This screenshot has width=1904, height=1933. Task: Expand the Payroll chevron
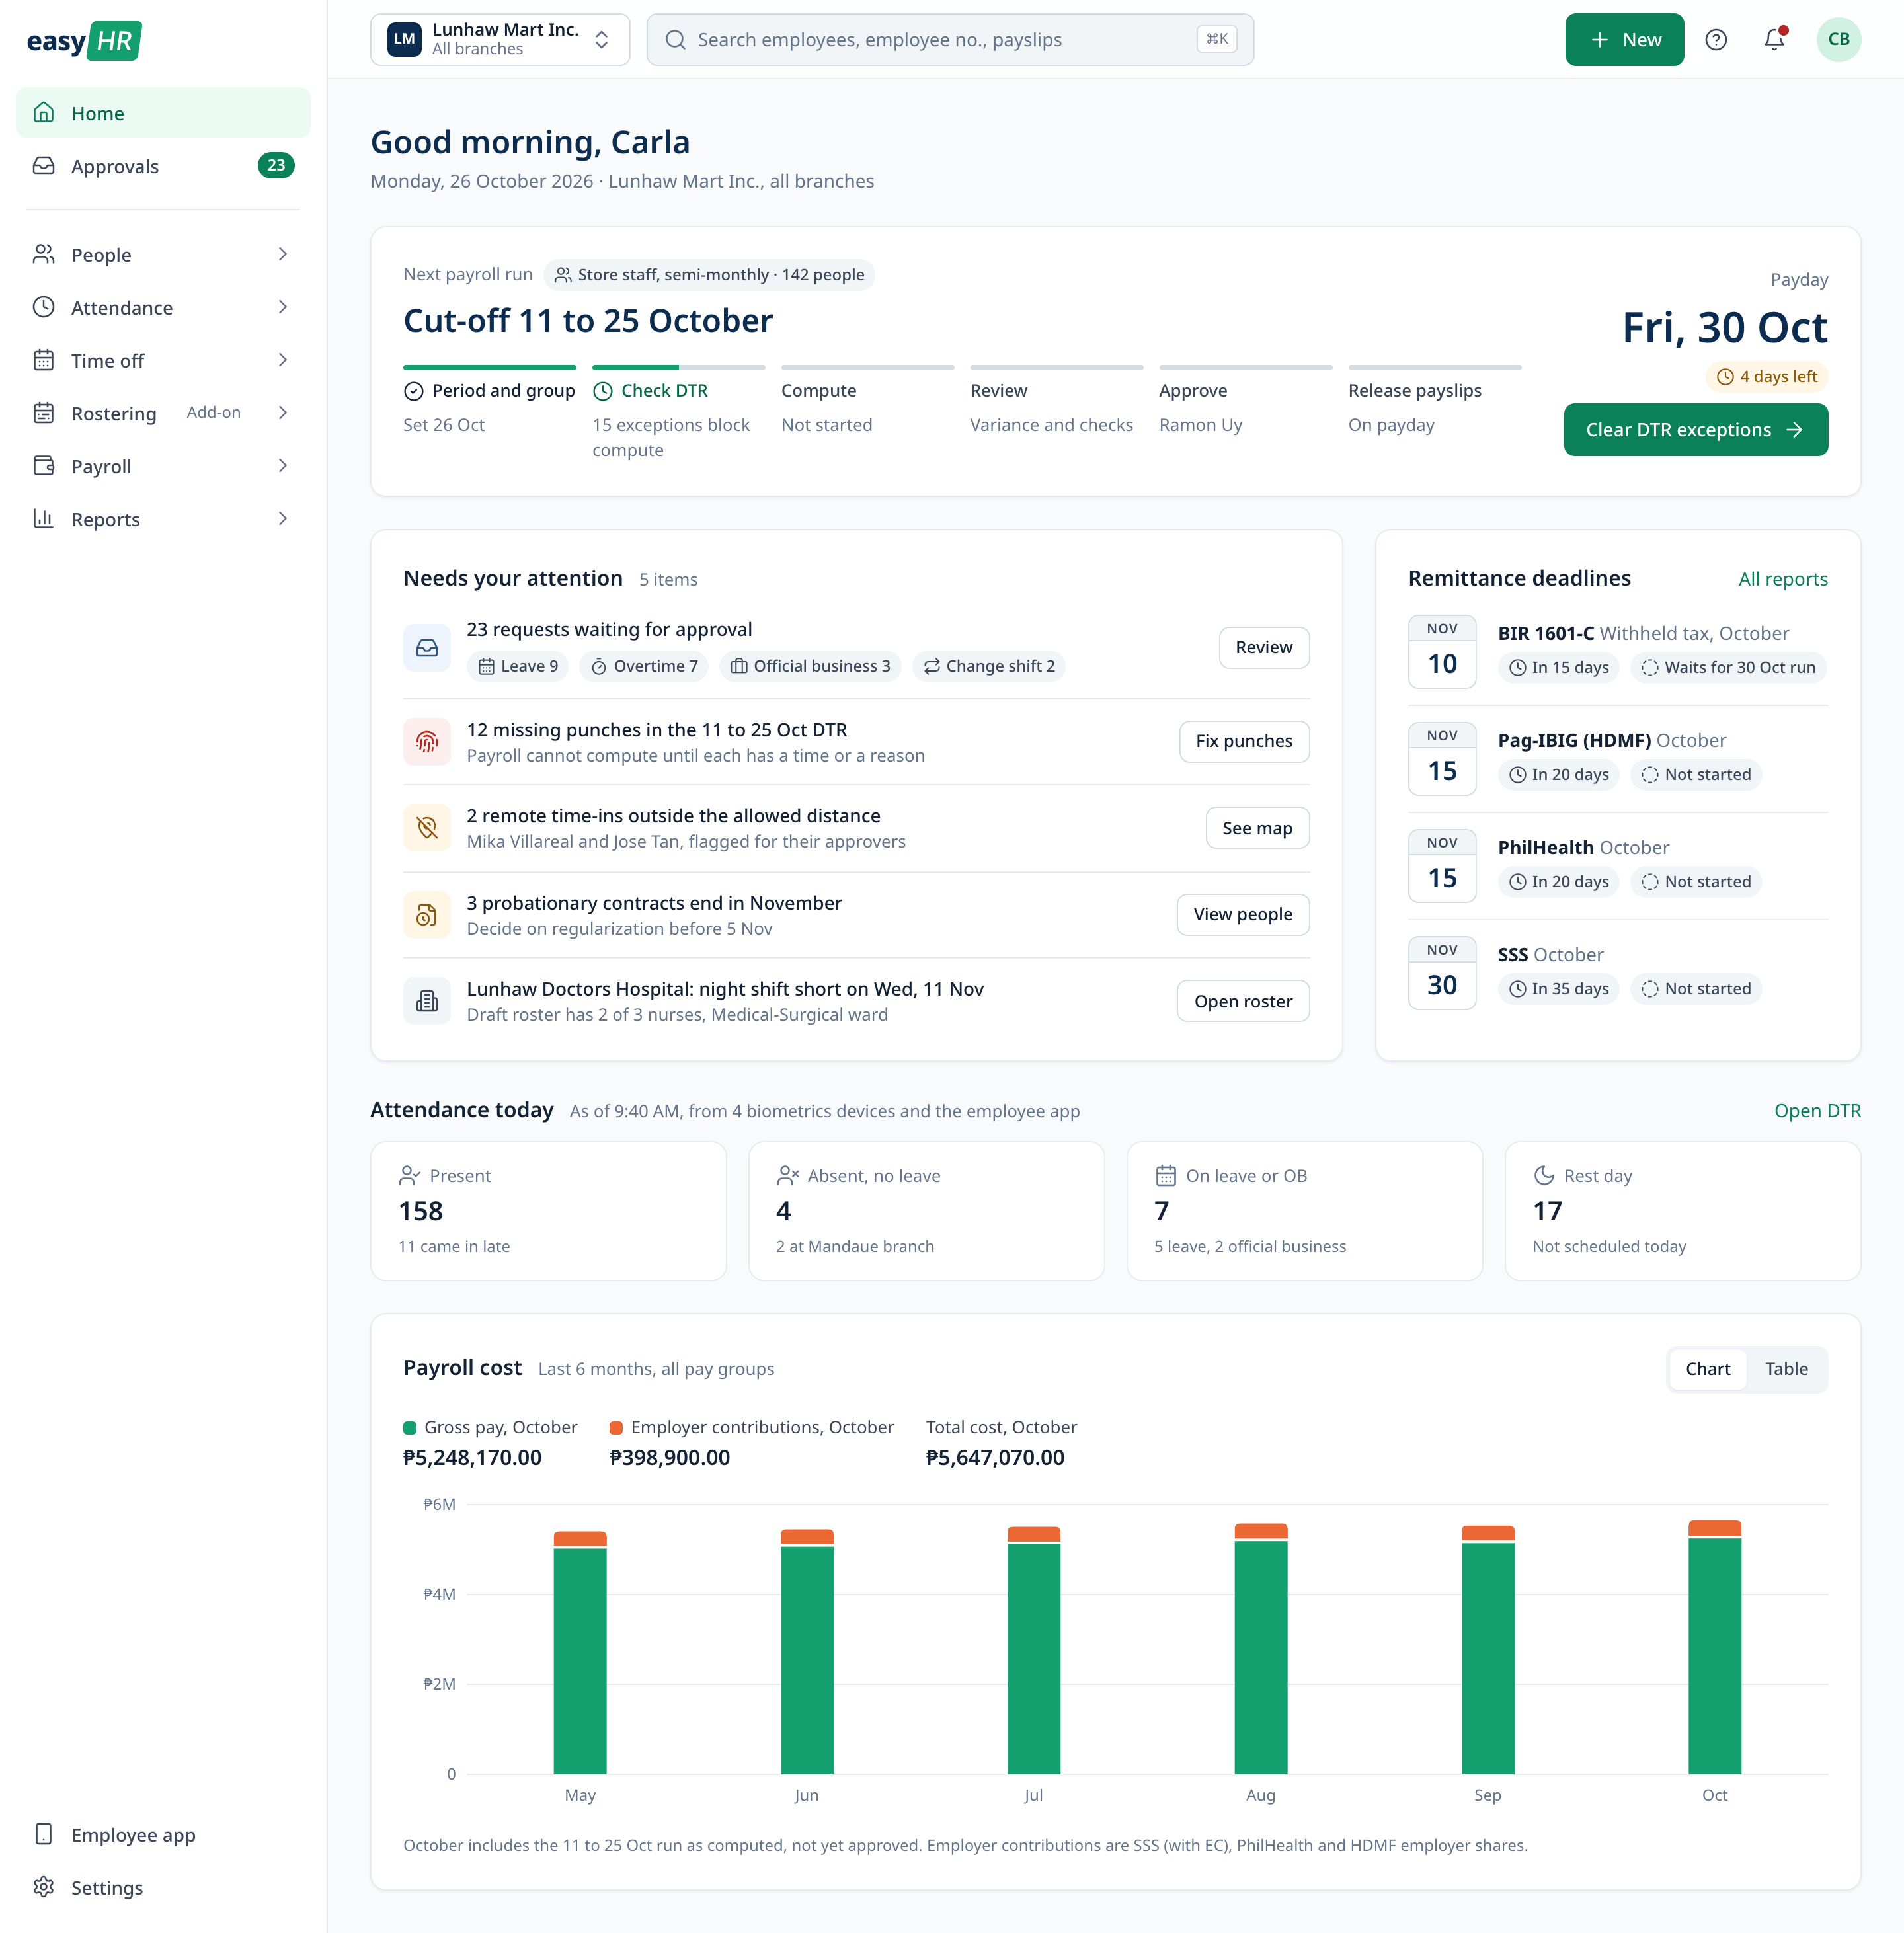pyautogui.click(x=283, y=466)
